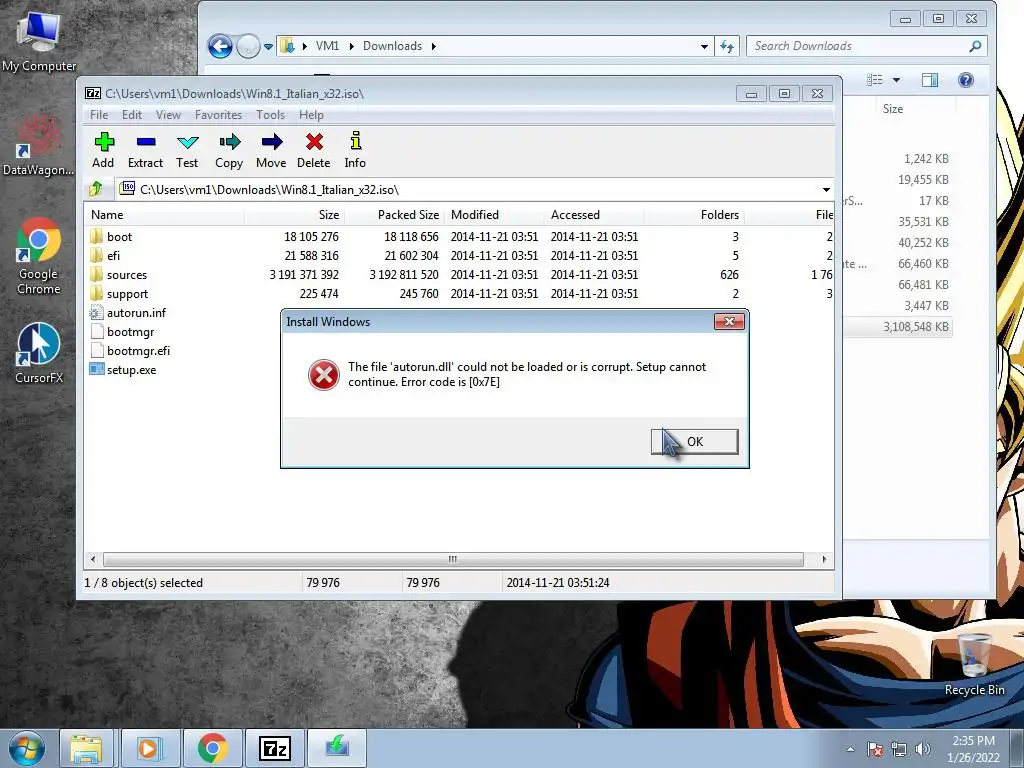The width and height of the screenshot is (1024, 768).
Task: Click the Action Center flag icon
Action: 875,749
